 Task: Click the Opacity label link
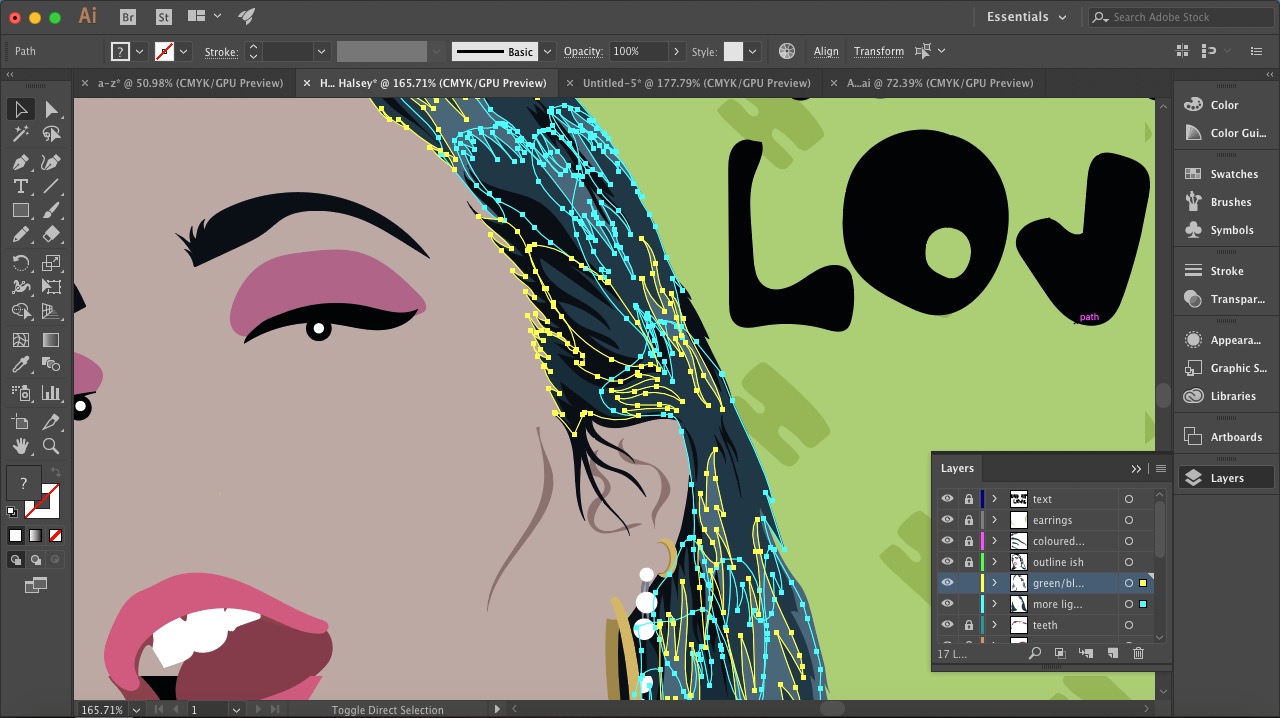pos(583,51)
